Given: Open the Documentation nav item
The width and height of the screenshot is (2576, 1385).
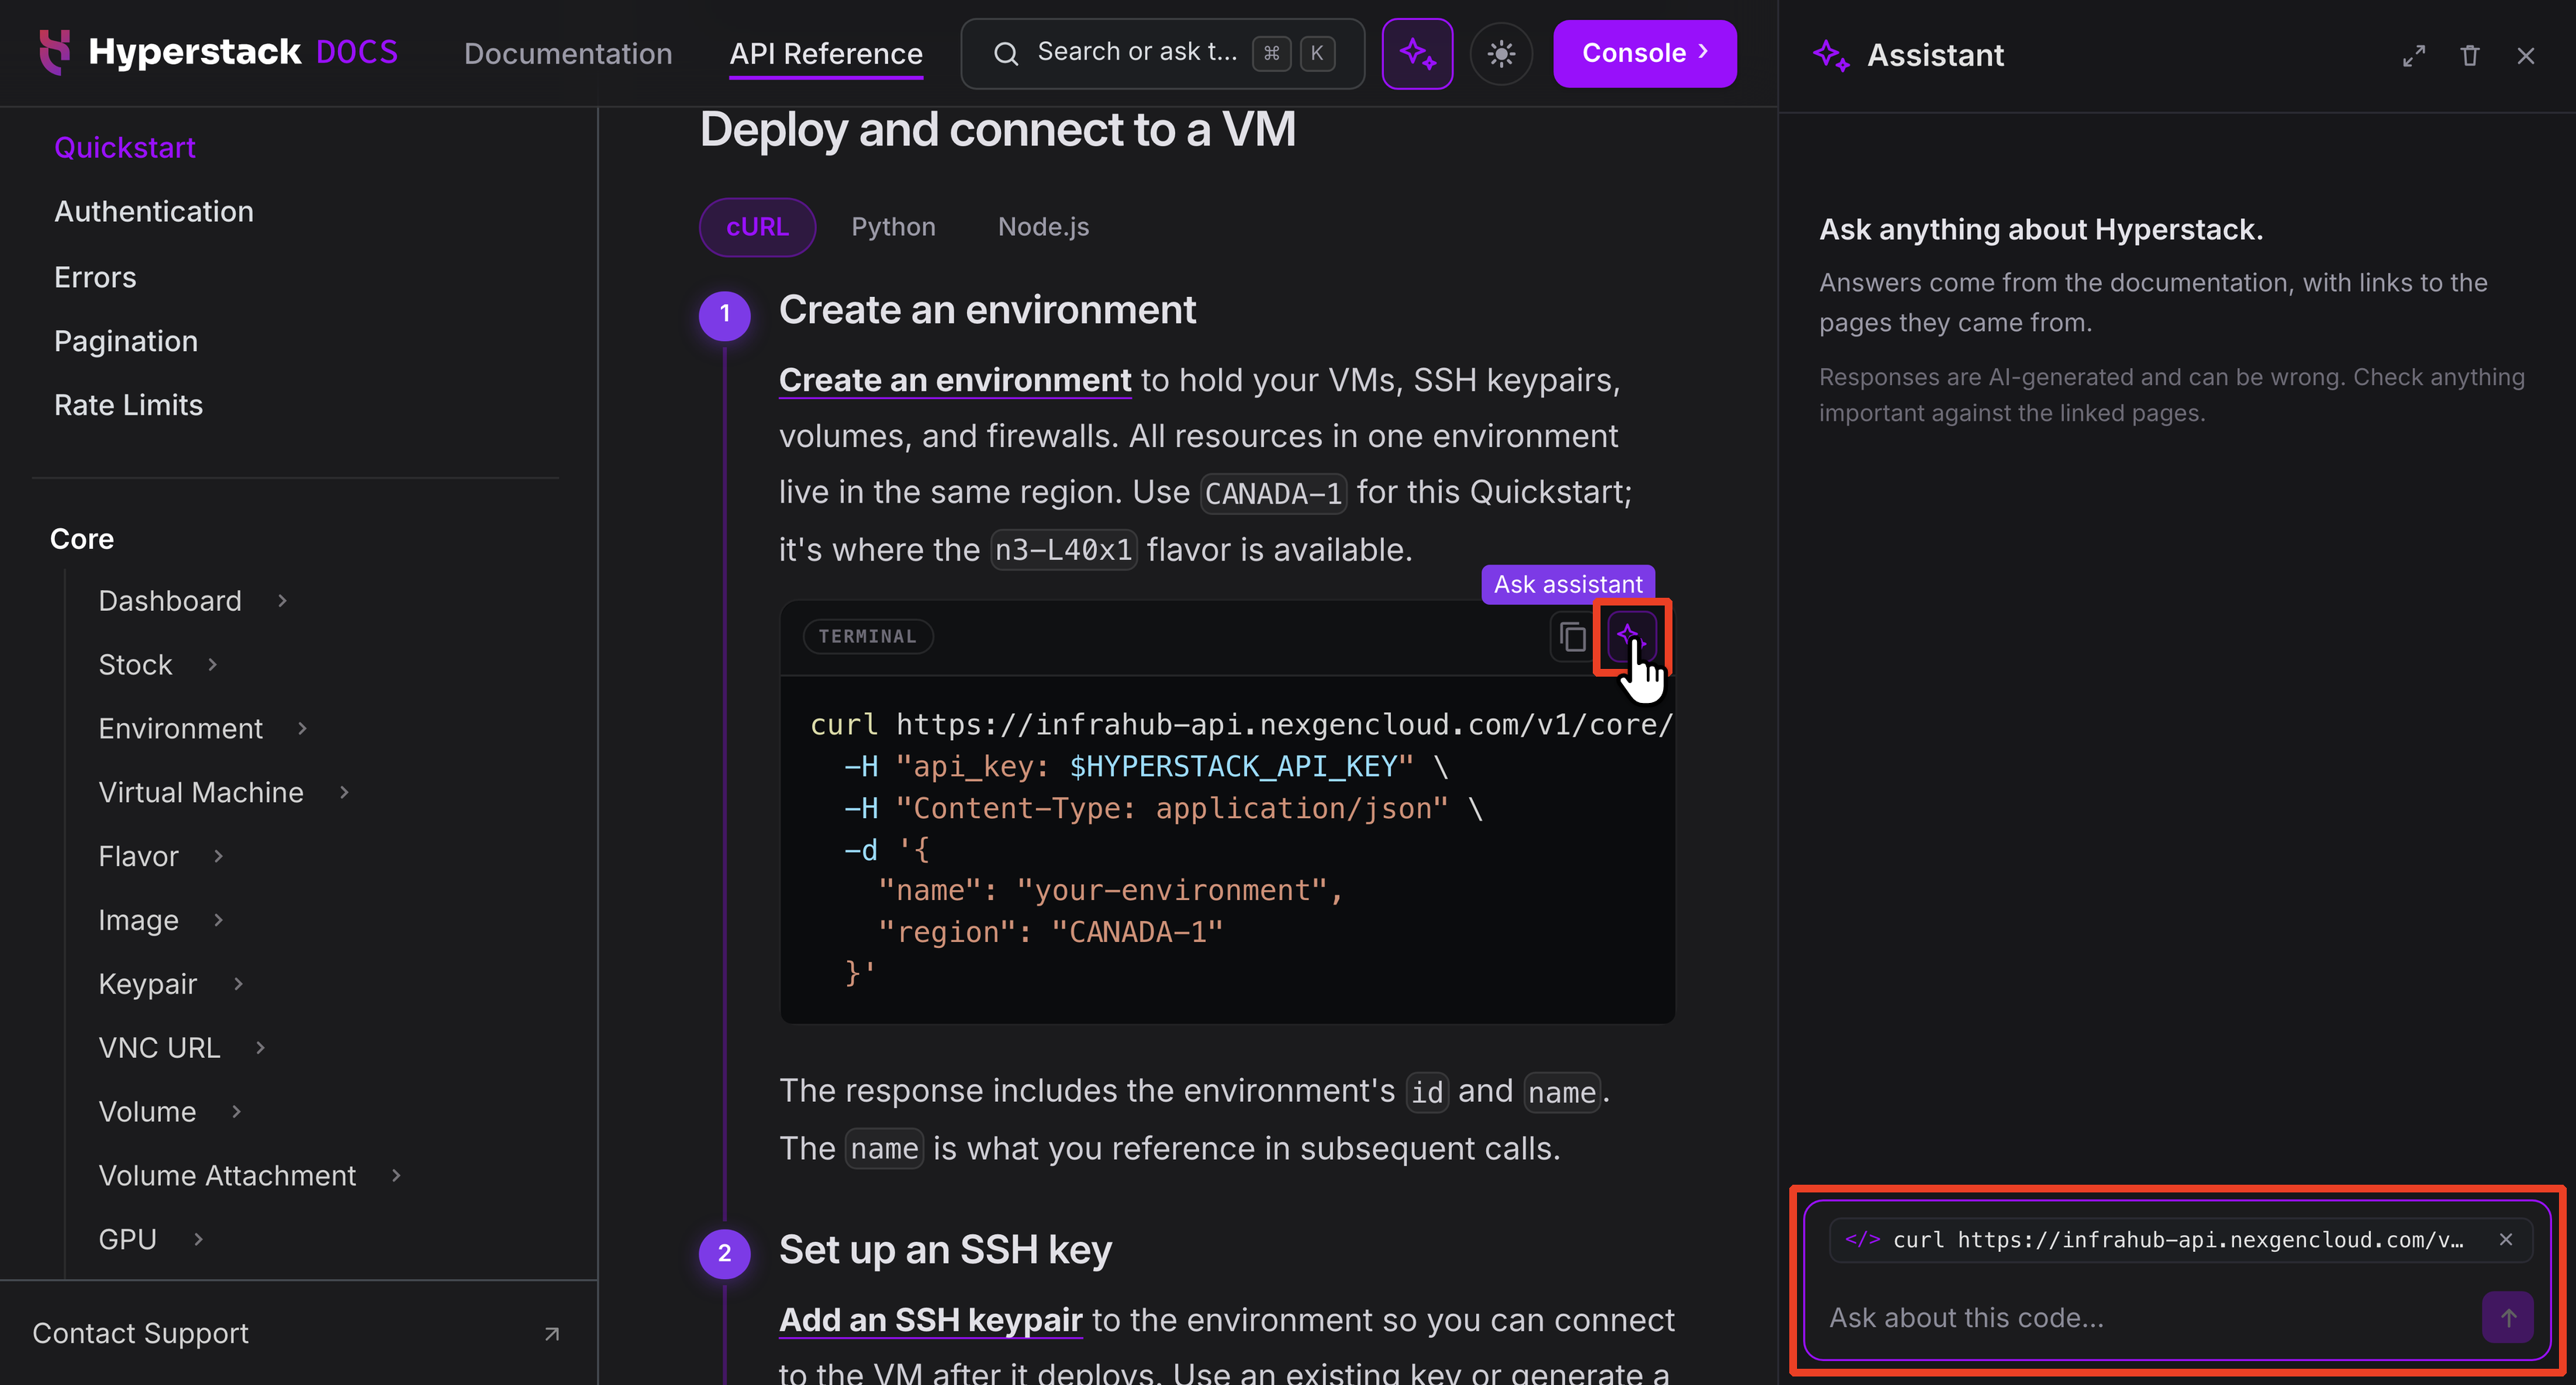Looking at the screenshot, I should click(x=568, y=53).
